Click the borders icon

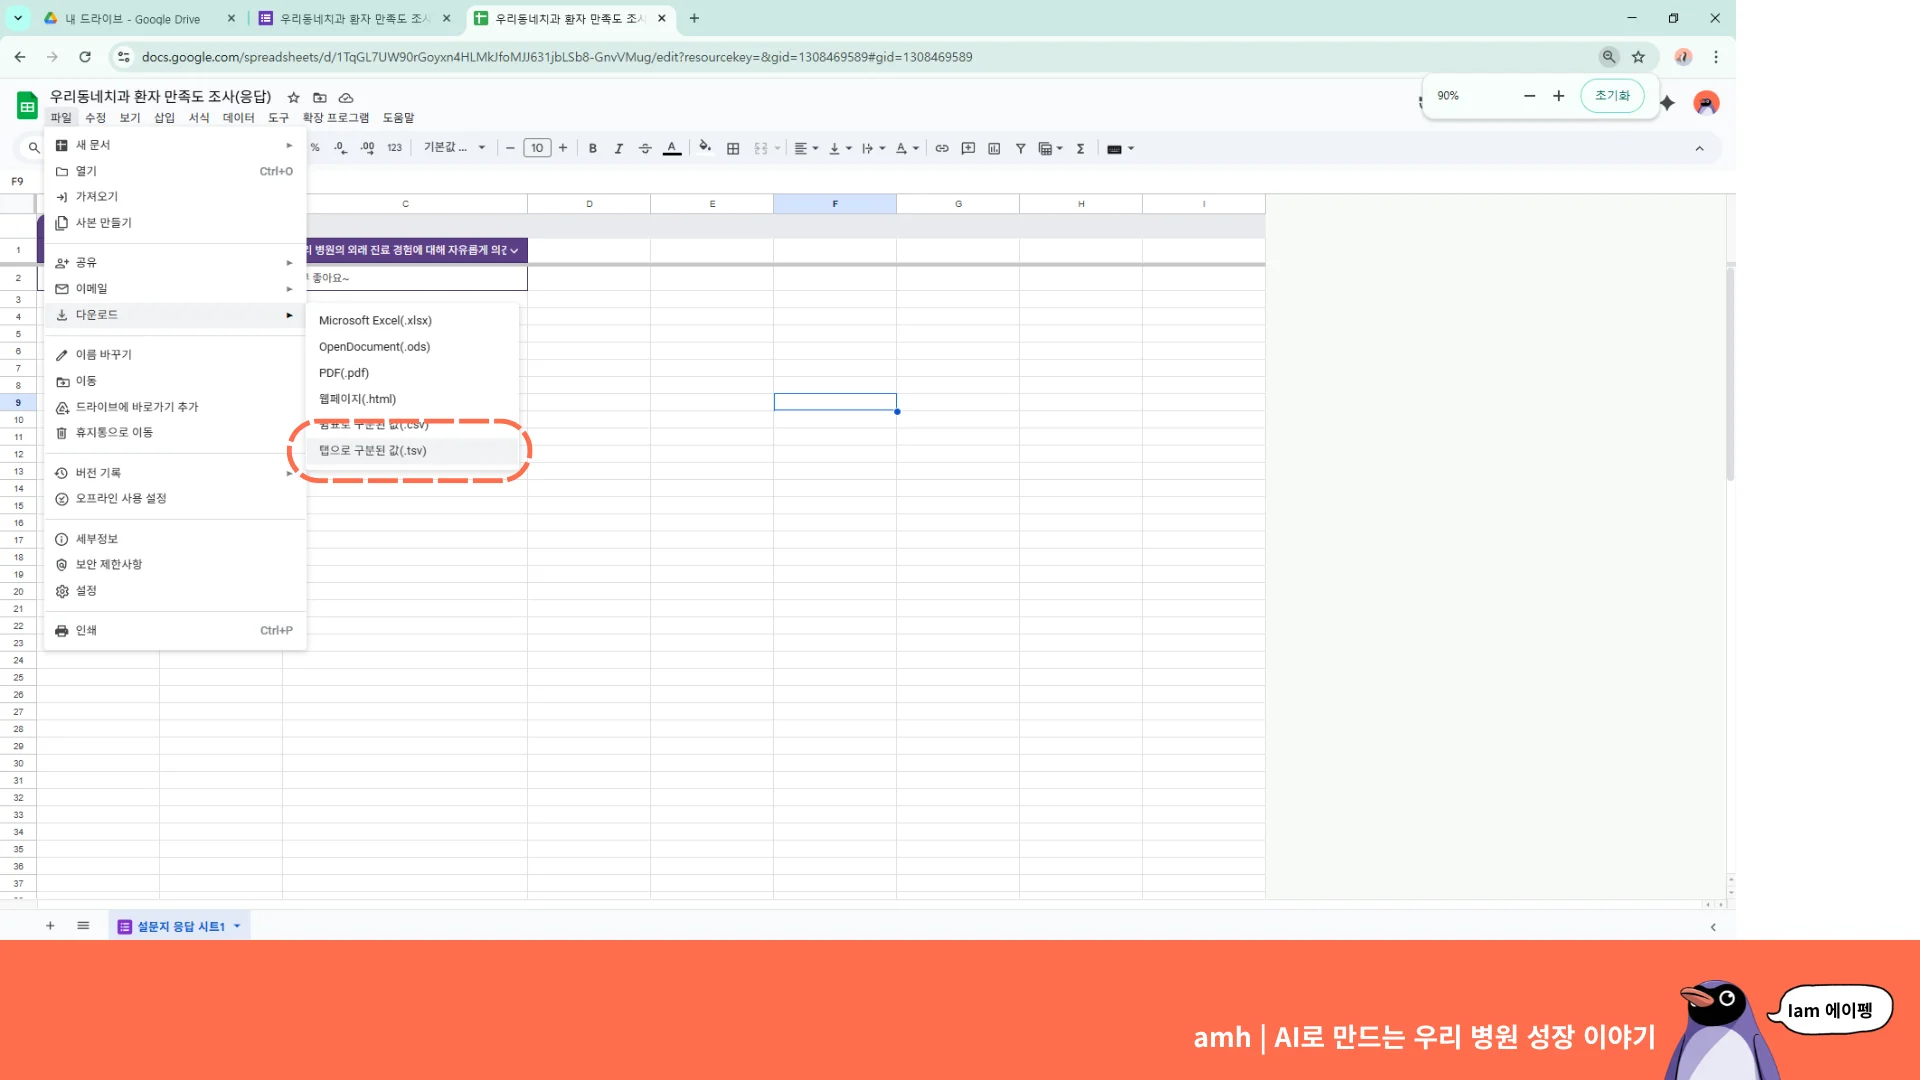coord(733,149)
